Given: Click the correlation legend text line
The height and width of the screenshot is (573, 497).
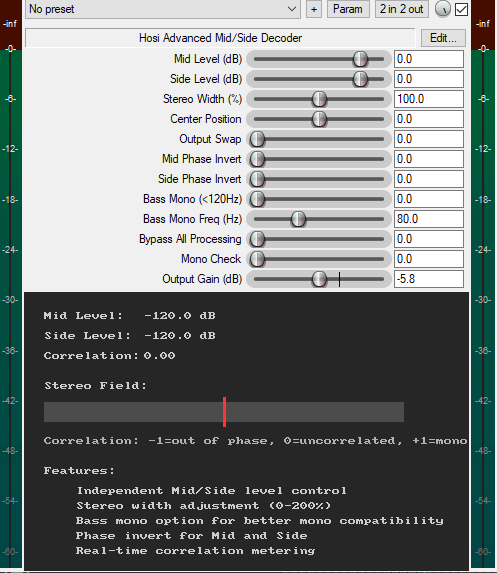Looking at the screenshot, I should (255, 441).
